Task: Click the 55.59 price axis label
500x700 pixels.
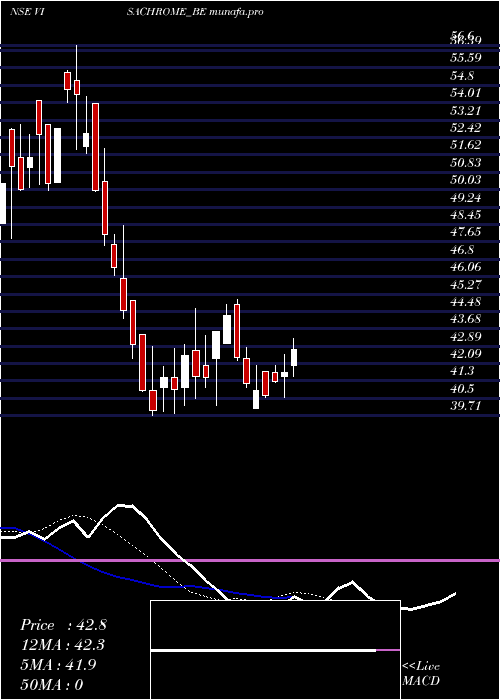Action: coord(466,58)
